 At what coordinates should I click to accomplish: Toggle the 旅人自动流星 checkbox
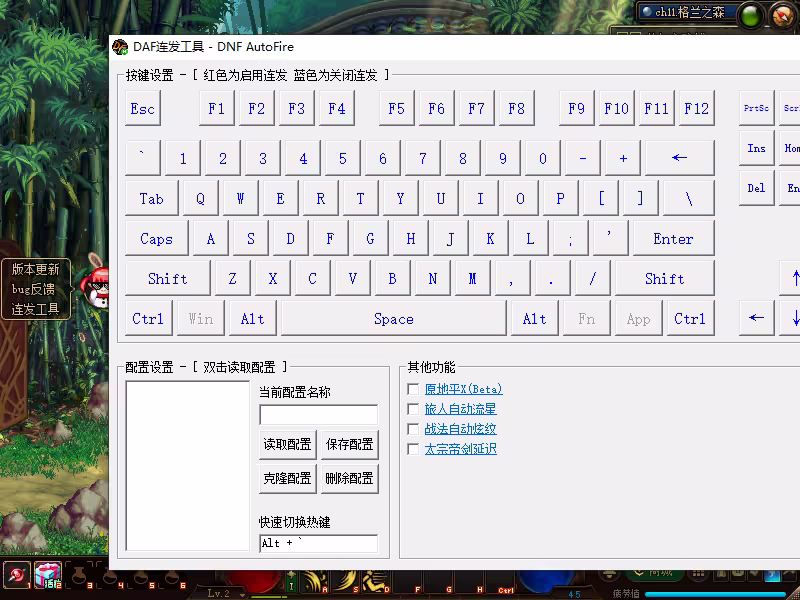click(413, 409)
